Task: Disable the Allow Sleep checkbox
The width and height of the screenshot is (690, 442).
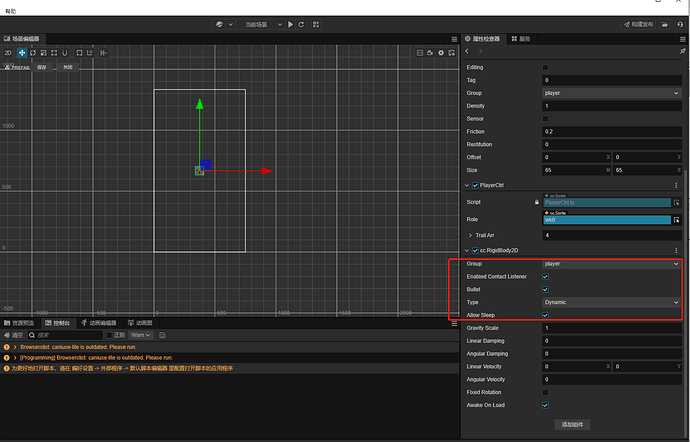Action: click(545, 315)
